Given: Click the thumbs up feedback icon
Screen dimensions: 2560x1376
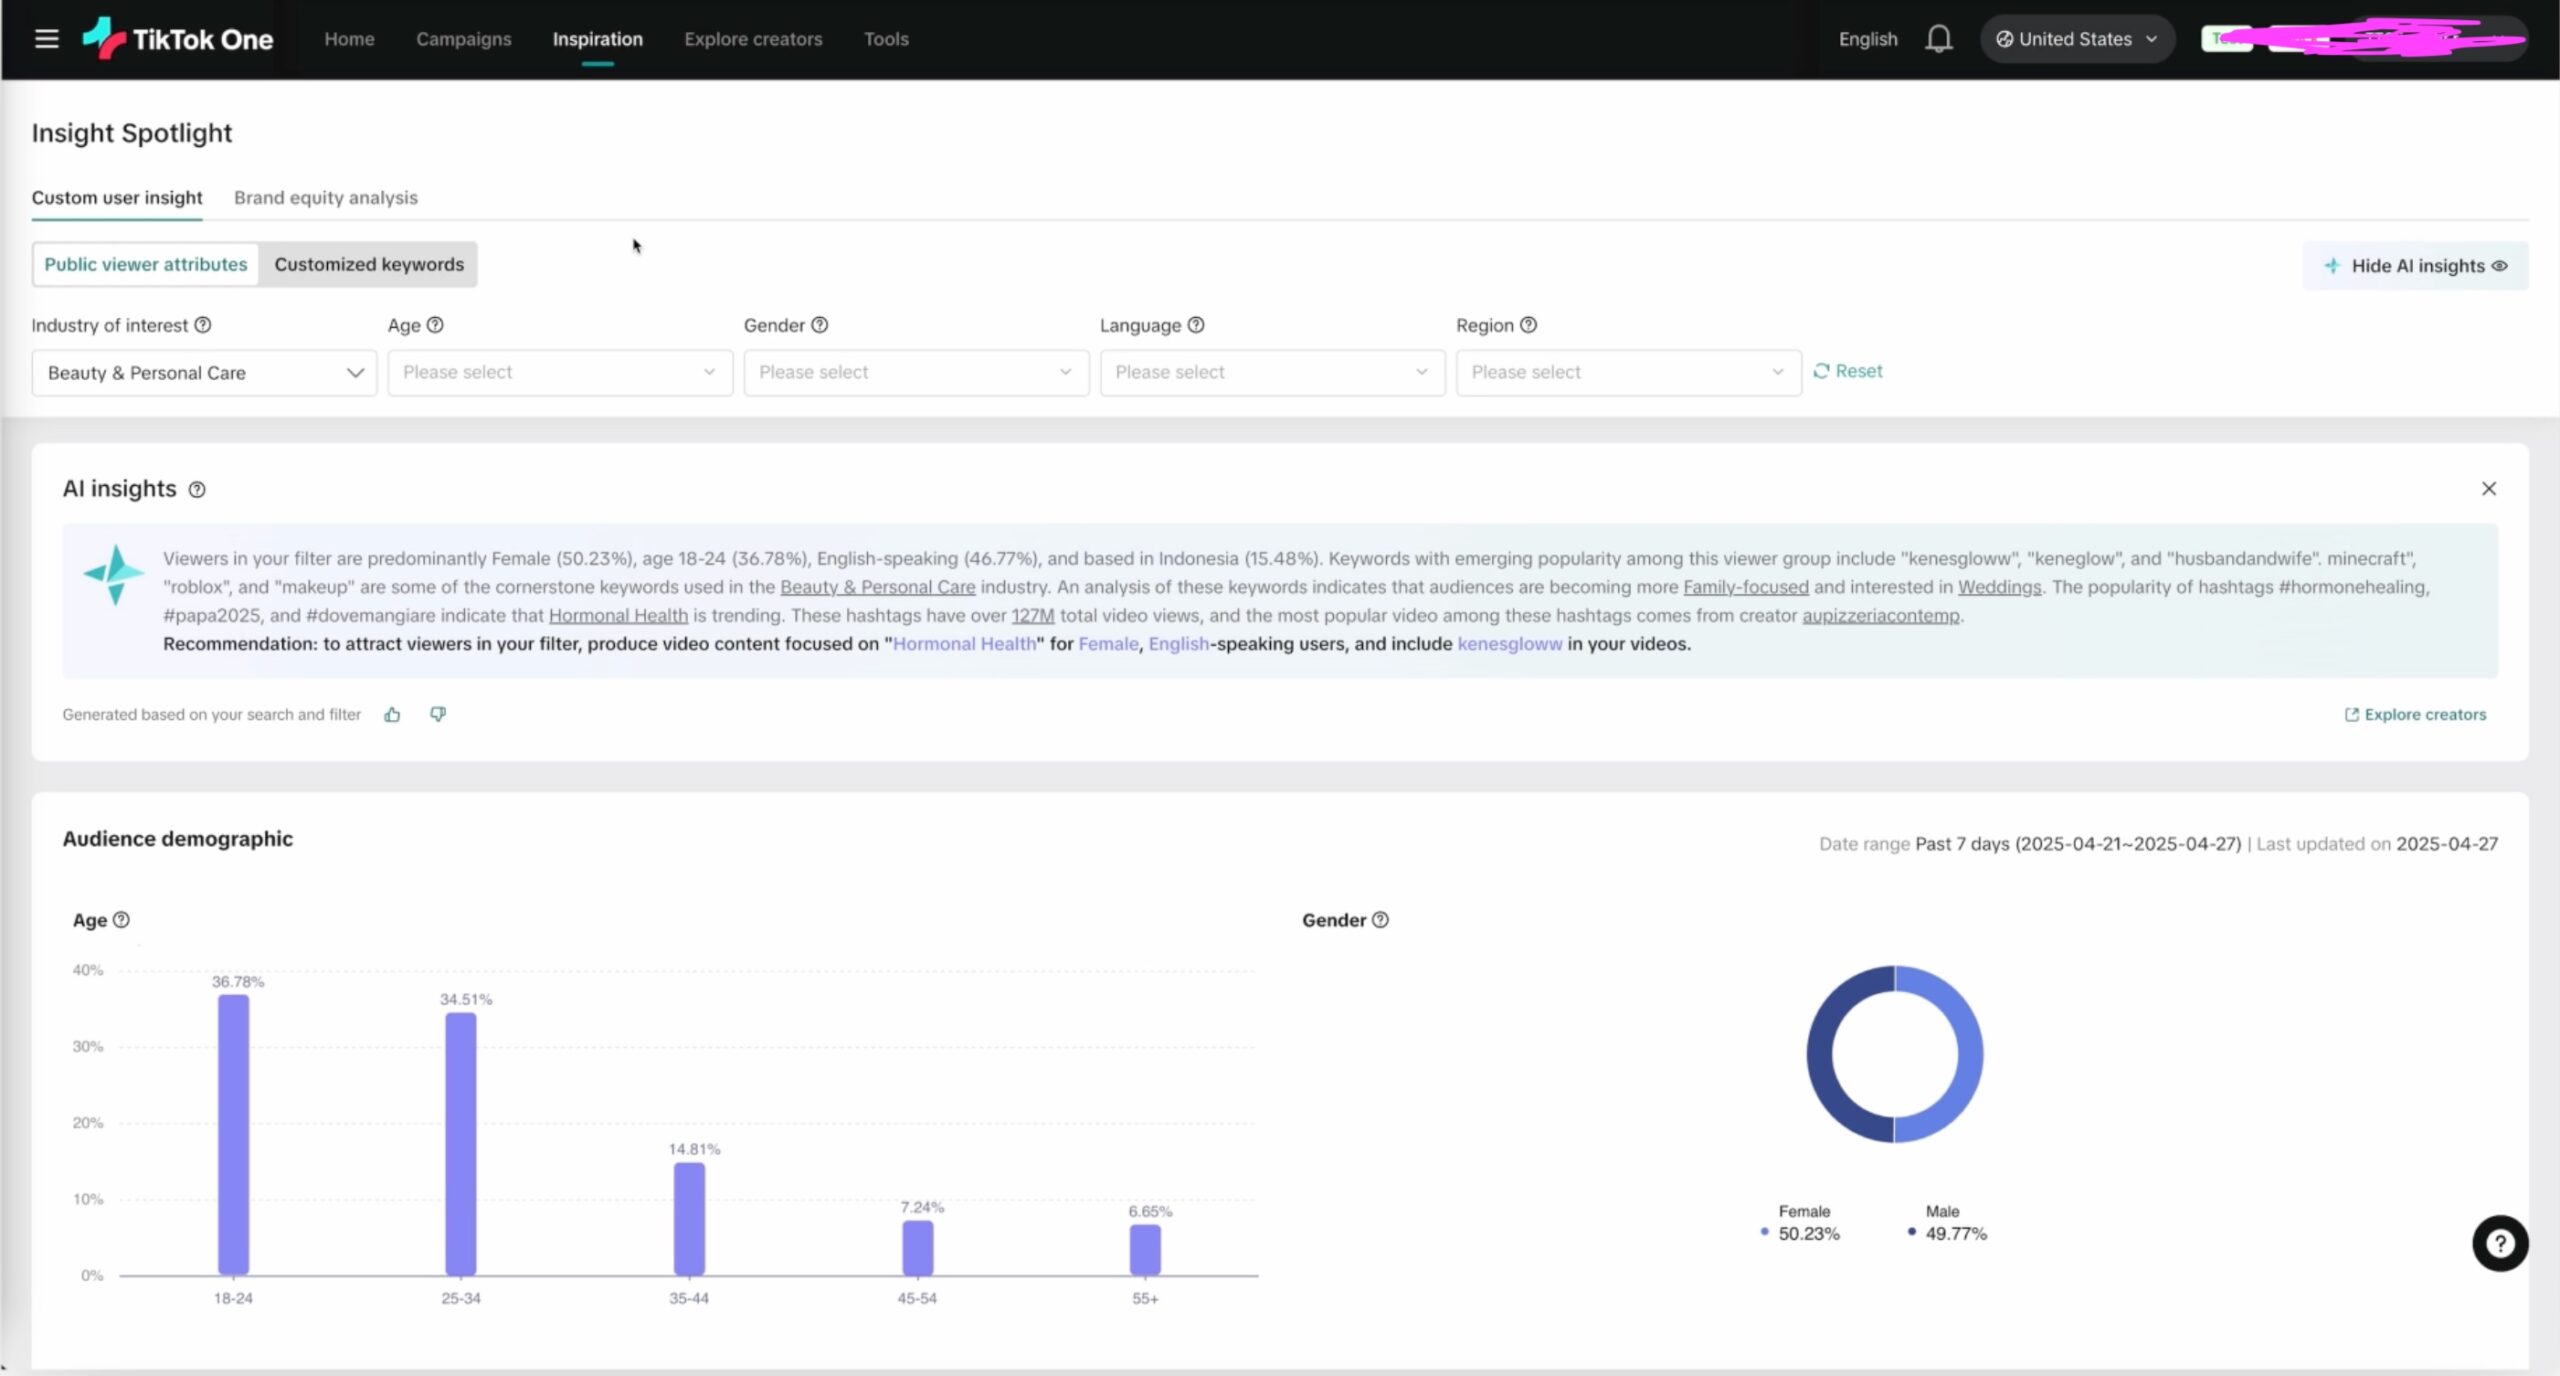Looking at the screenshot, I should (392, 714).
